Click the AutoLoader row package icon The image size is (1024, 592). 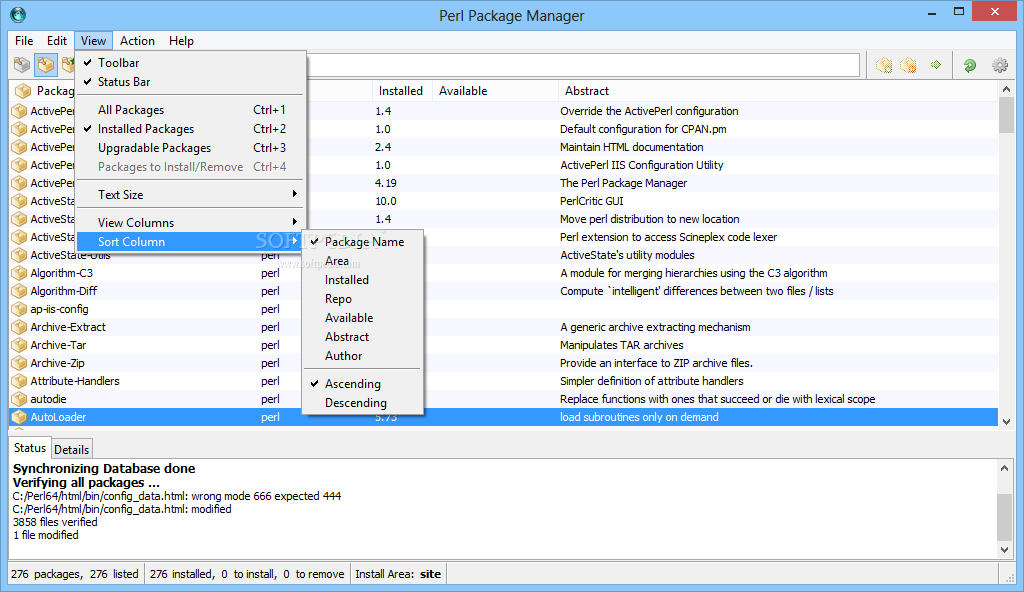tap(19, 417)
